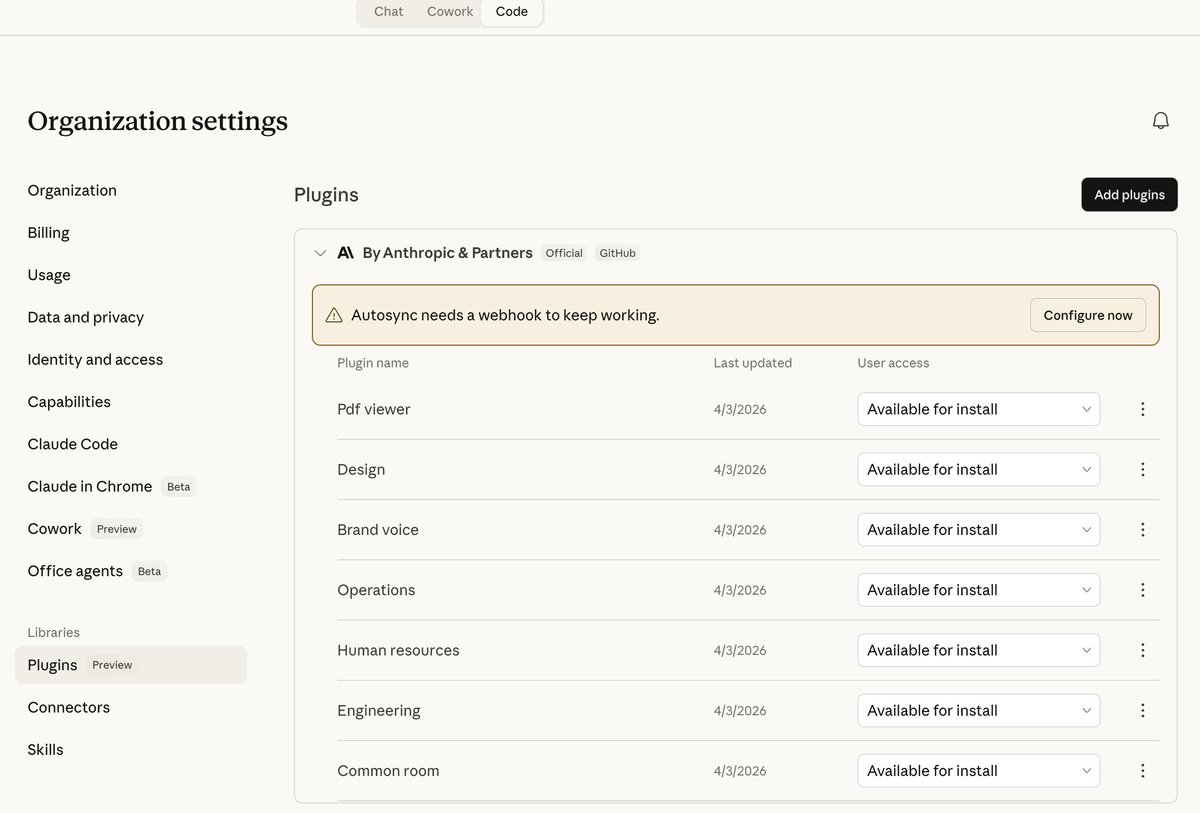Open the Skills library page
1200x813 pixels.
[x=45, y=749]
